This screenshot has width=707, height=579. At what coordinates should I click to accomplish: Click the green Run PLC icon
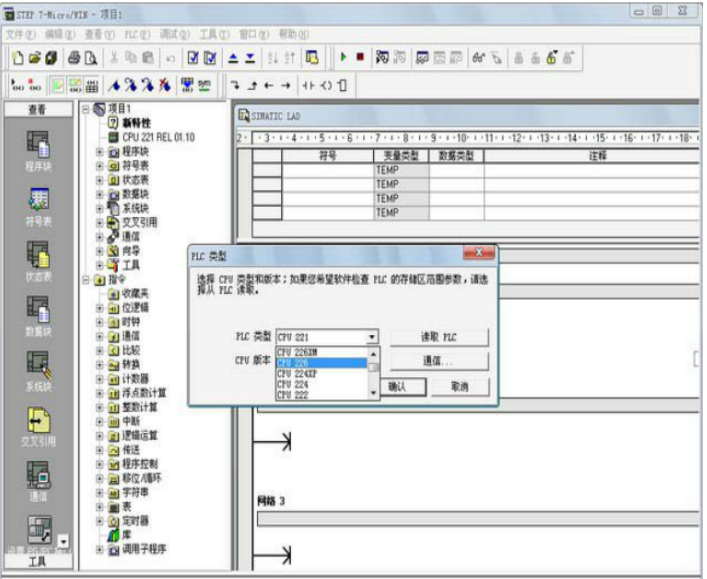[343, 57]
